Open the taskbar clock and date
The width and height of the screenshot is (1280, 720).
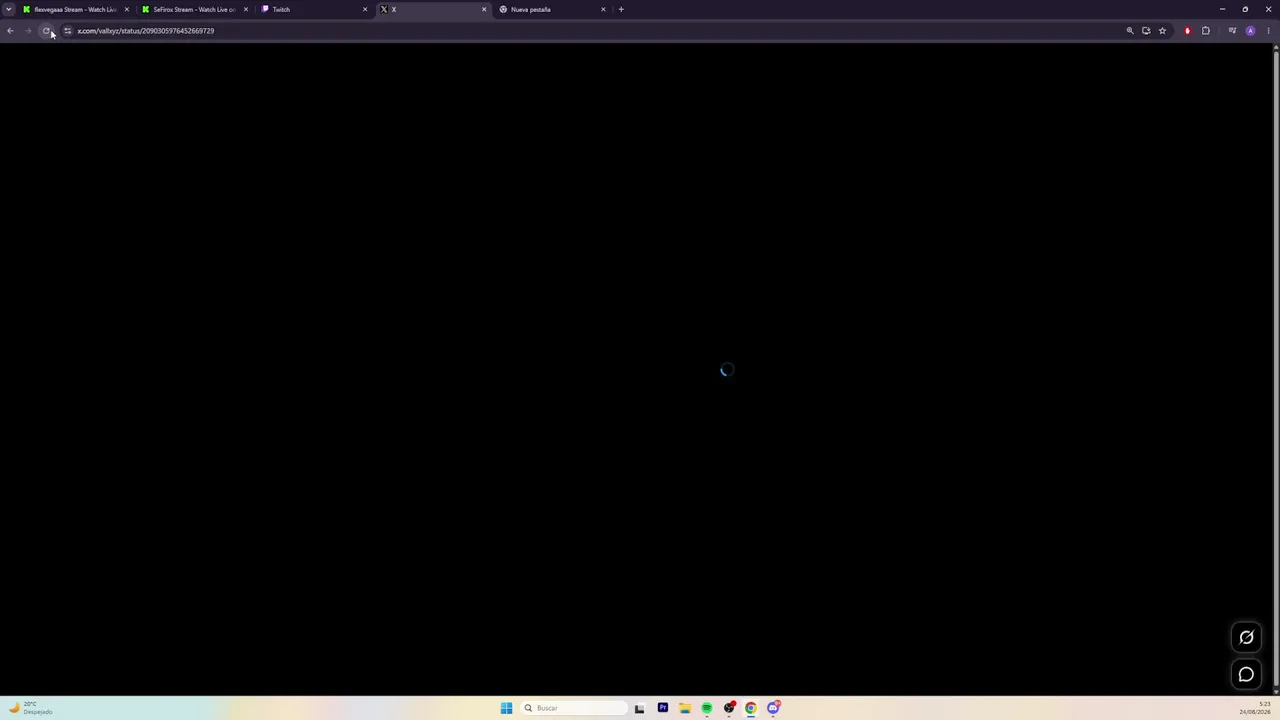pos(1255,708)
